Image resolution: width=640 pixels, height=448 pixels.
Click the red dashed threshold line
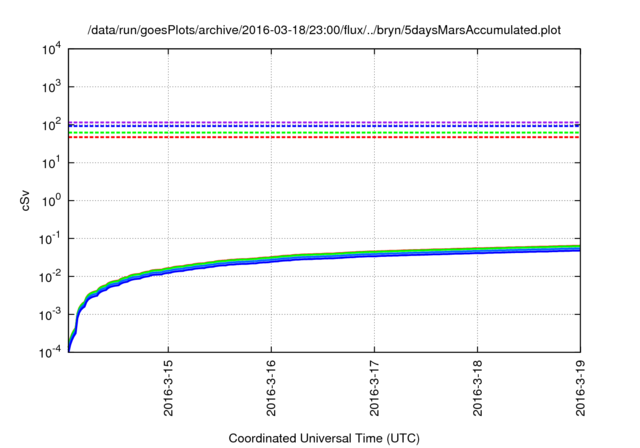click(x=324, y=138)
